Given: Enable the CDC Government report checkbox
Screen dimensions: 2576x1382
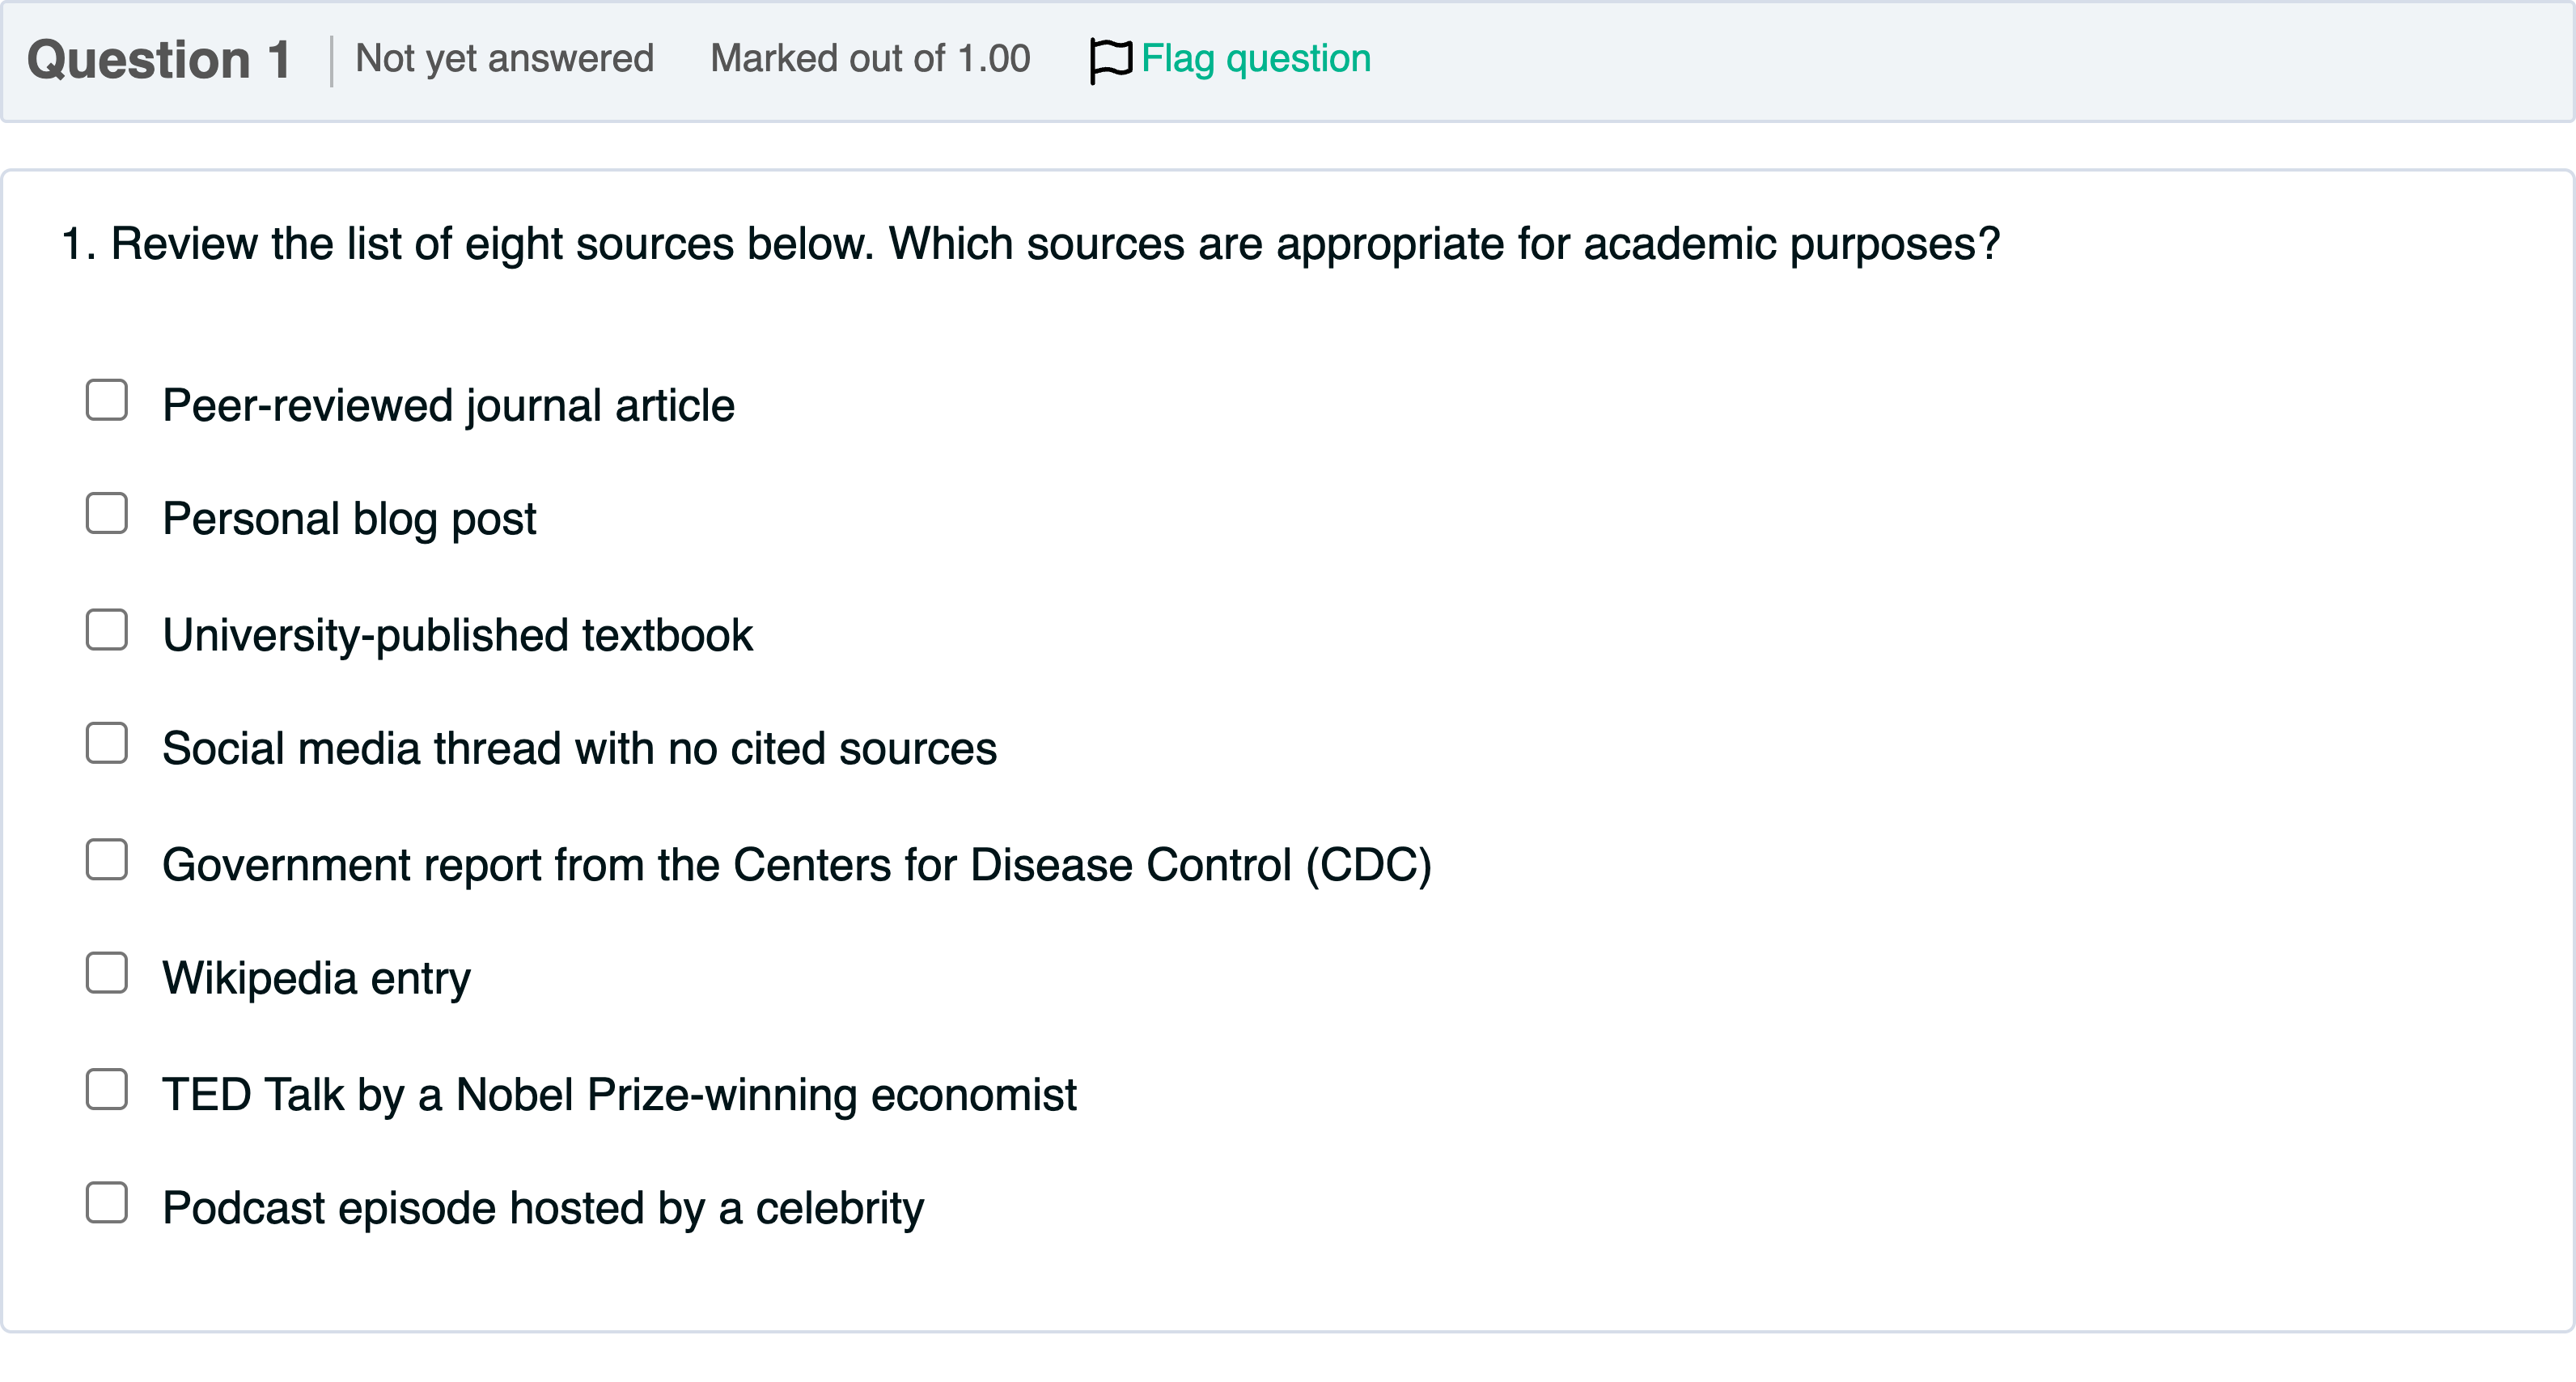Looking at the screenshot, I should [x=107, y=860].
